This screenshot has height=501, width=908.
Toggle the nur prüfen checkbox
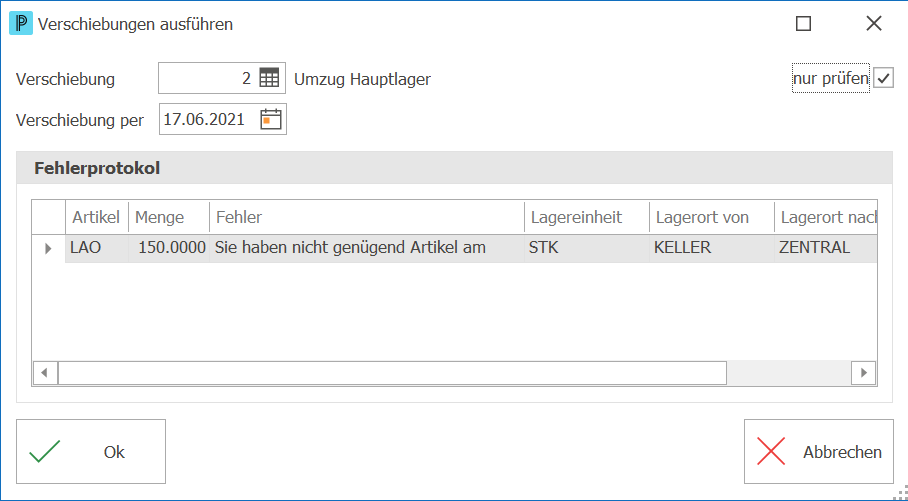tap(883, 78)
